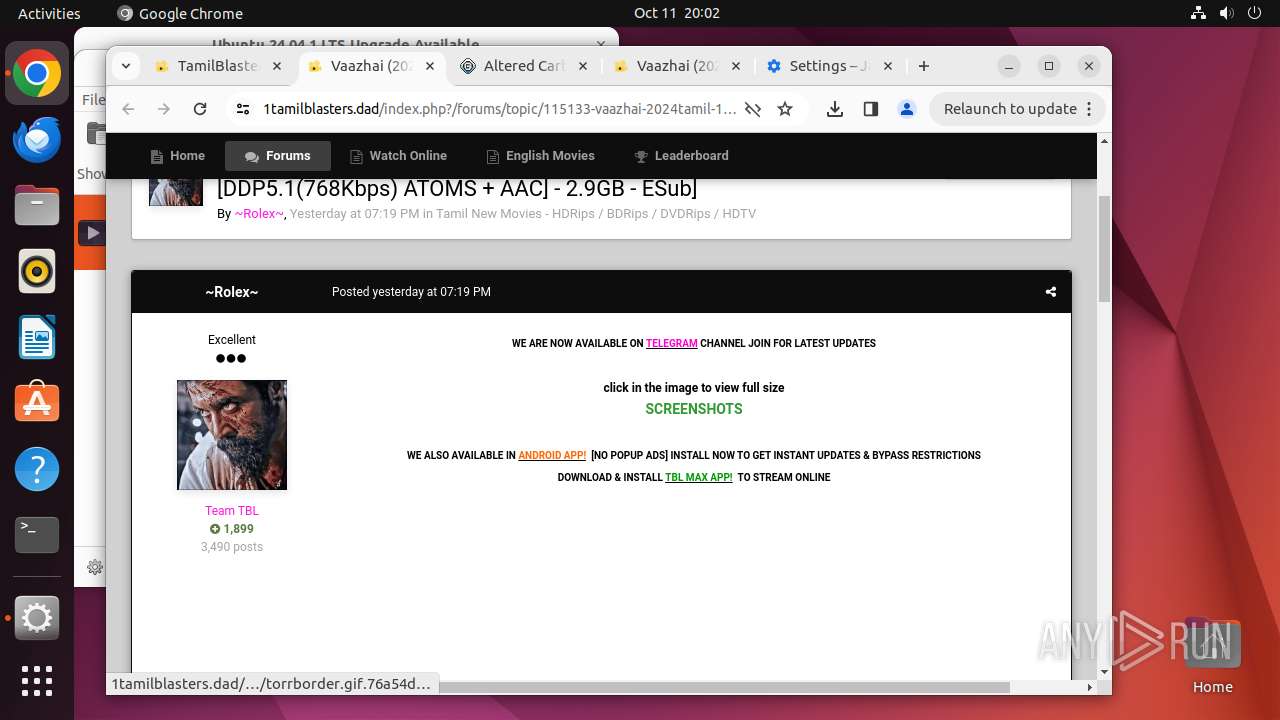This screenshot has height=720, width=1280.
Task: Open Settings gear in the dock
Action: (37, 618)
